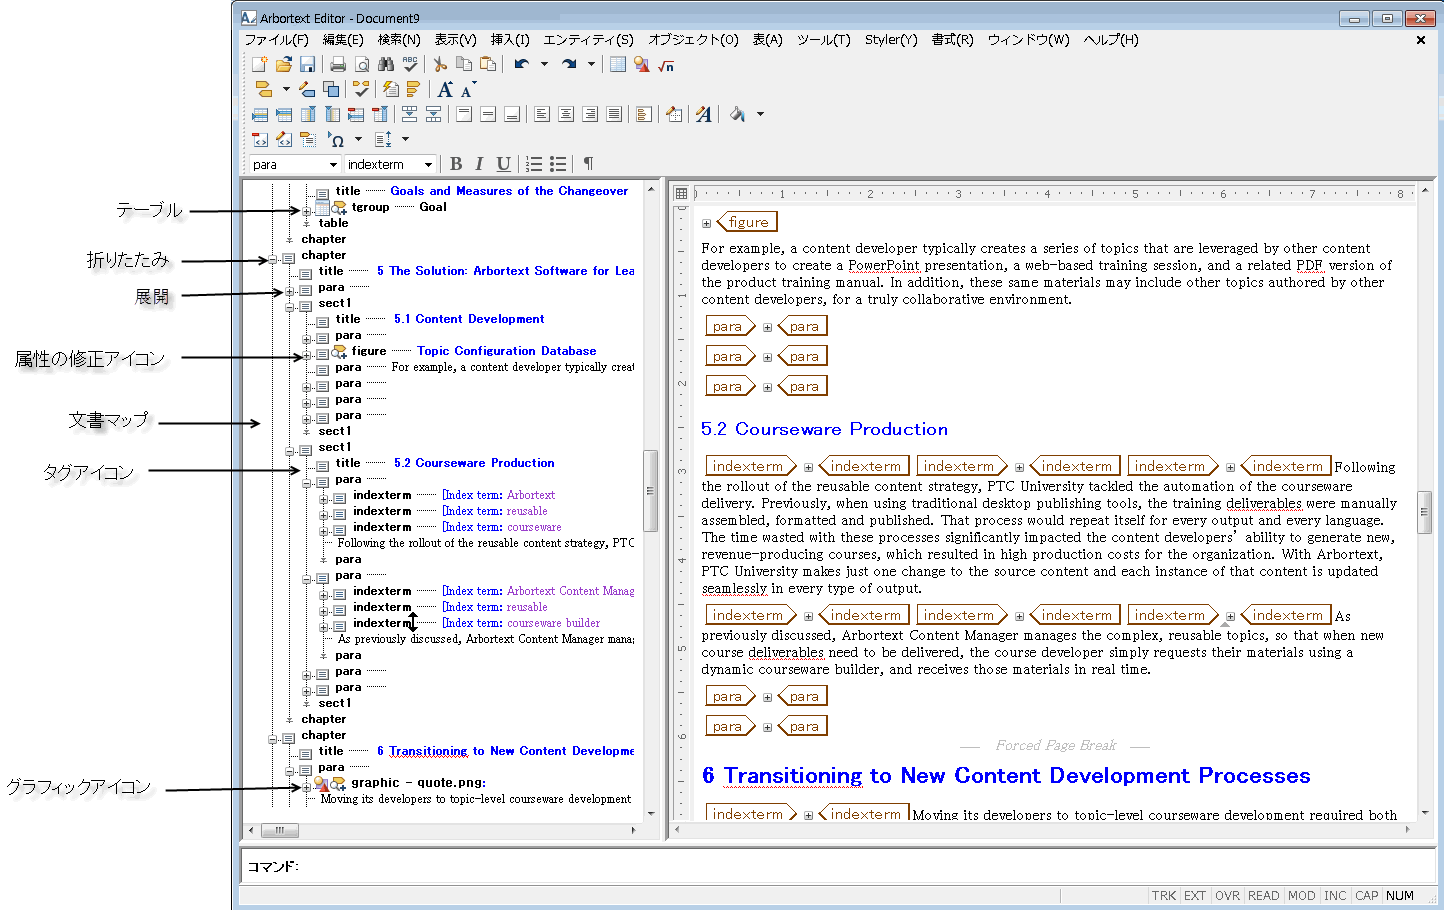Click the Paste clipboard icon
1444x910 pixels.
488,64
